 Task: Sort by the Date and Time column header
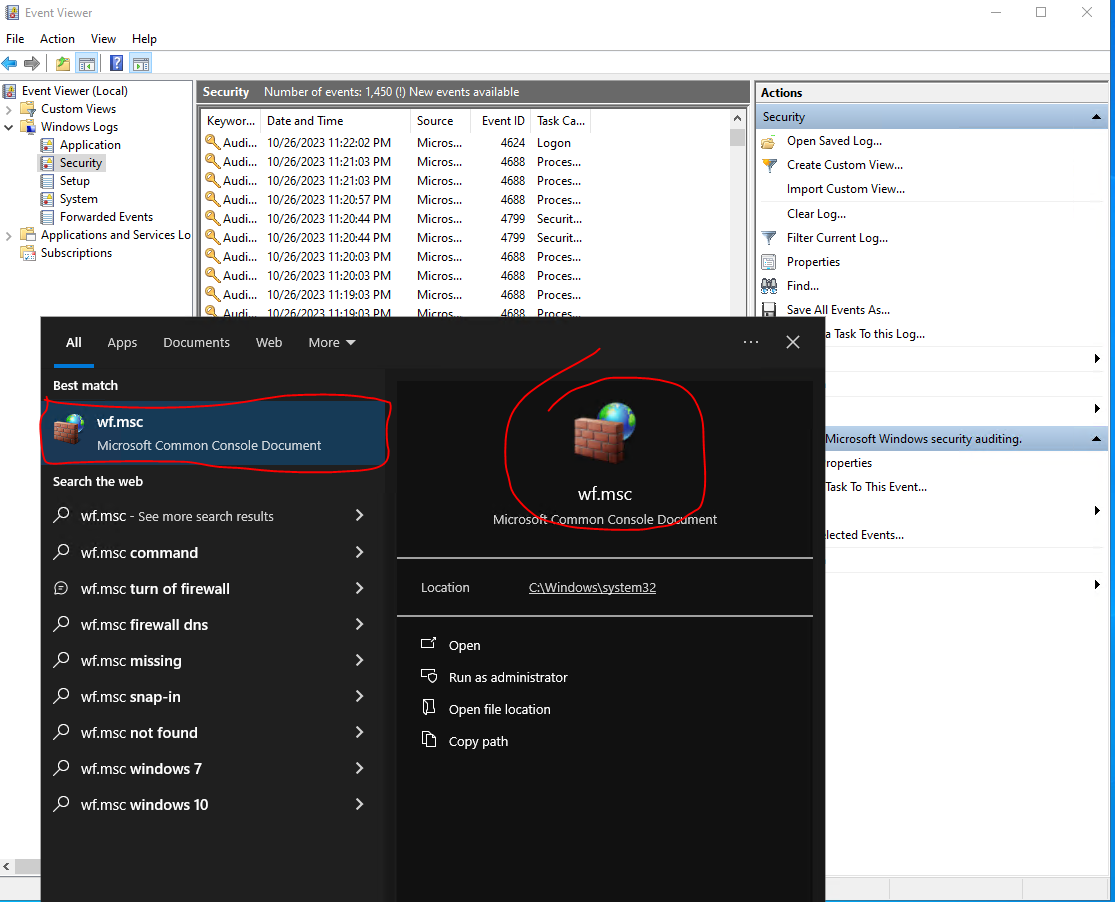click(x=335, y=121)
